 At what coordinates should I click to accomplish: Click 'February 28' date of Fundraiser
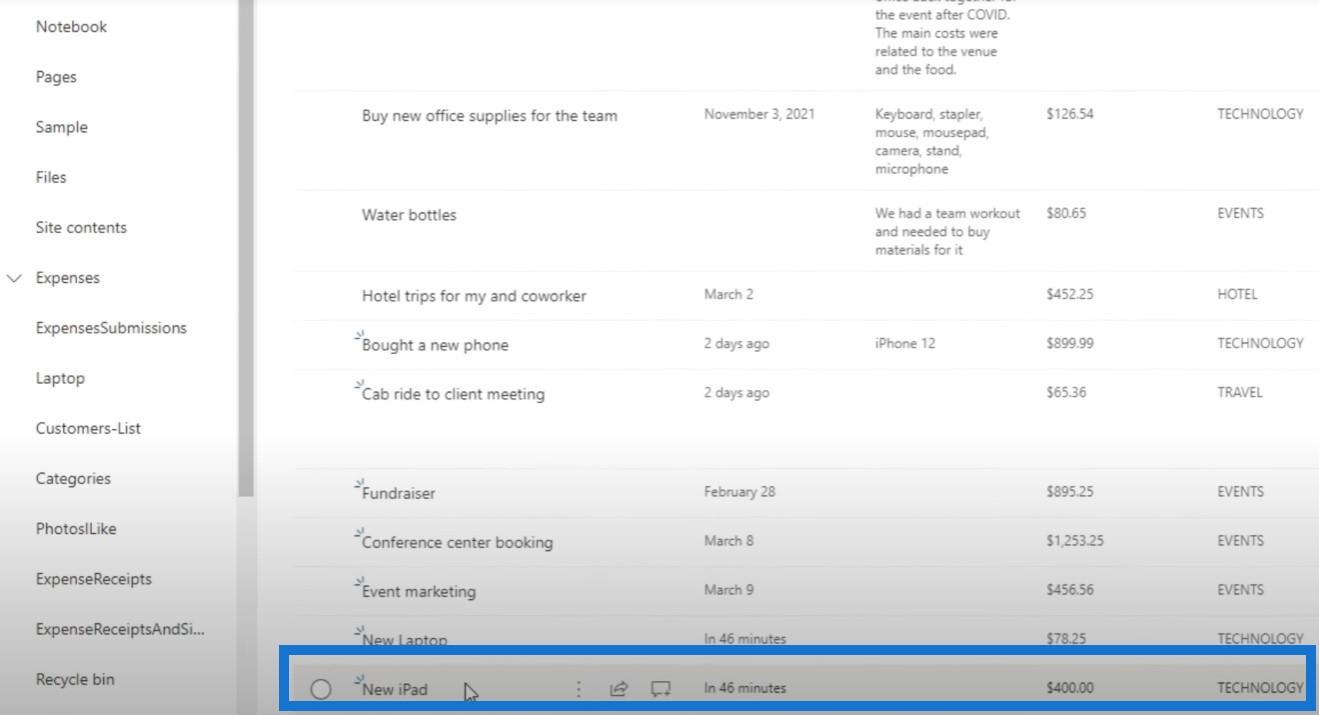point(740,491)
